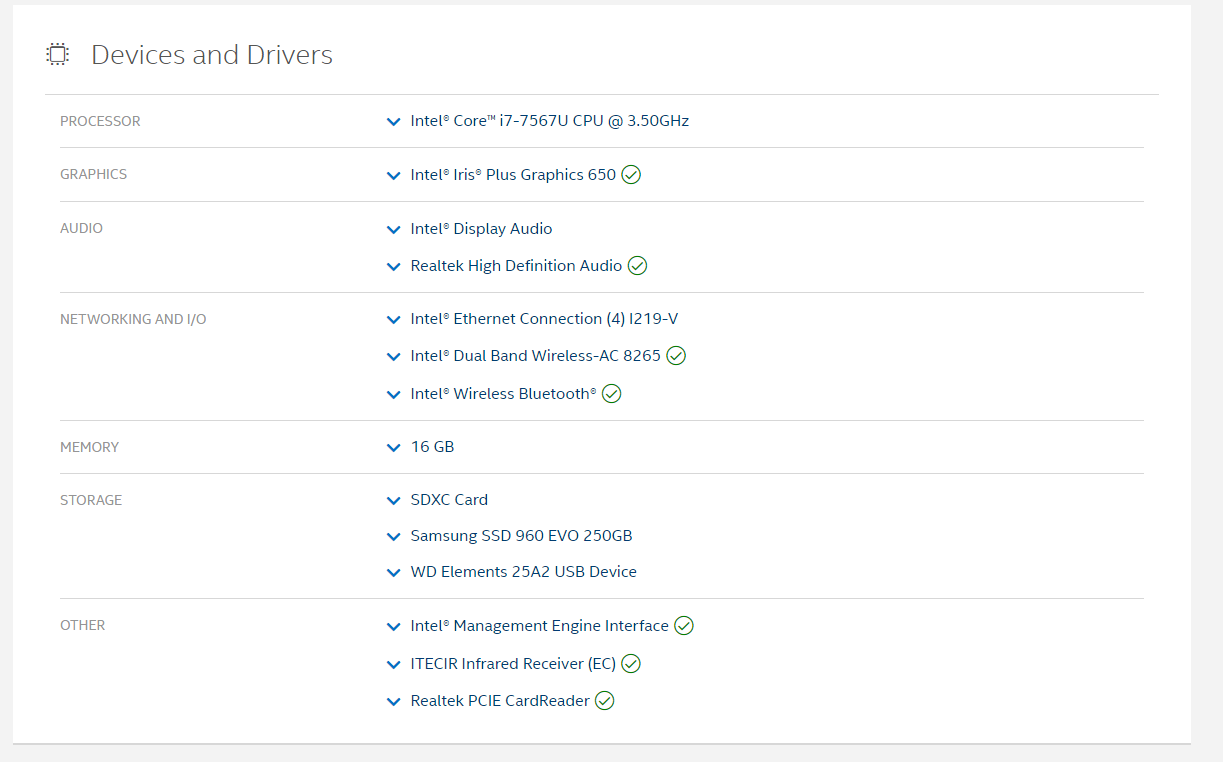The width and height of the screenshot is (1223, 762).
Task: Expand the ITECIR Infrared Receiver chevron
Action: pyautogui.click(x=393, y=665)
